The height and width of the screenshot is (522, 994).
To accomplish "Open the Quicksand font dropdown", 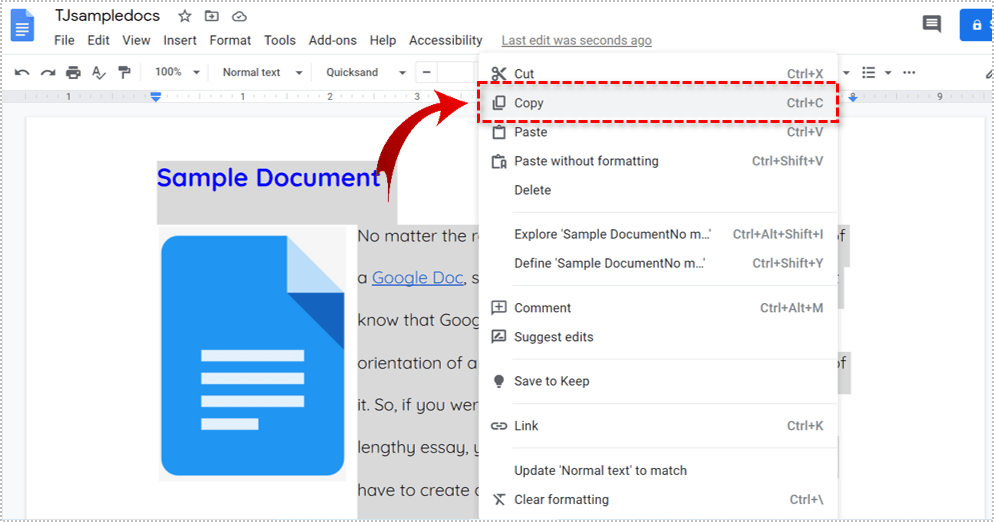I will [x=365, y=72].
